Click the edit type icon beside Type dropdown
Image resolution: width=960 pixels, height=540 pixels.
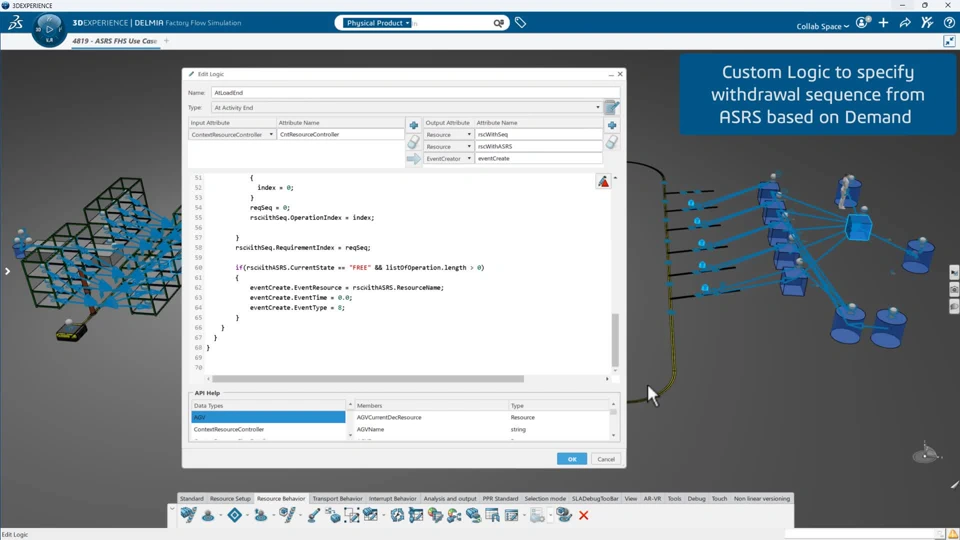[612, 108]
